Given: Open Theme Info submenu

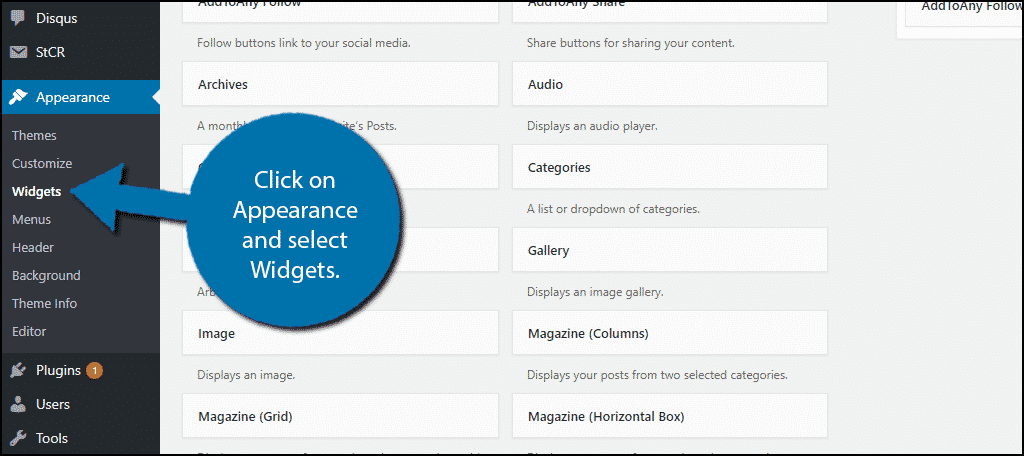Looking at the screenshot, I should [x=44, y=304].
